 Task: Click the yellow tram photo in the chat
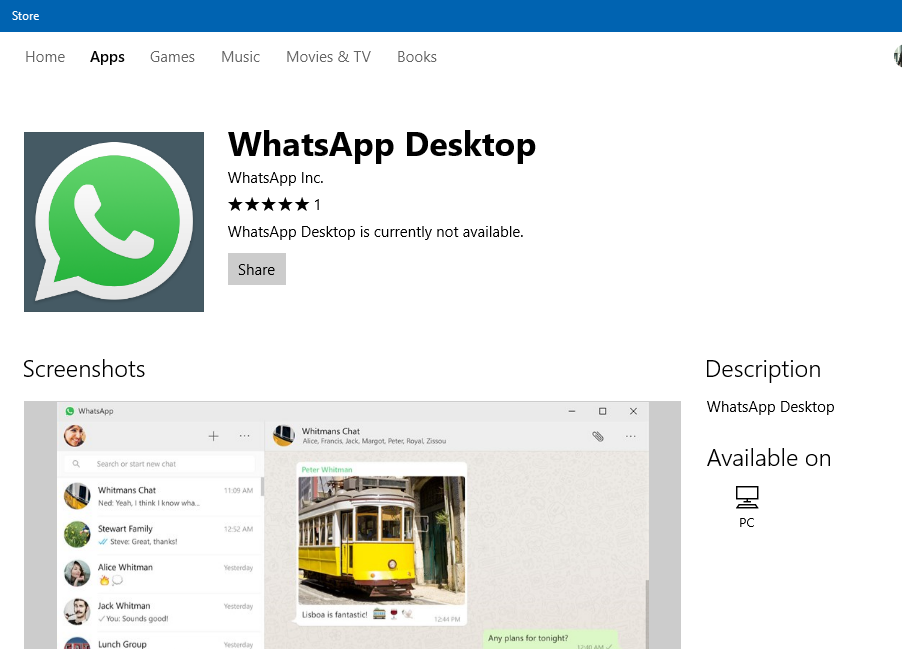[x=381, y=540]
